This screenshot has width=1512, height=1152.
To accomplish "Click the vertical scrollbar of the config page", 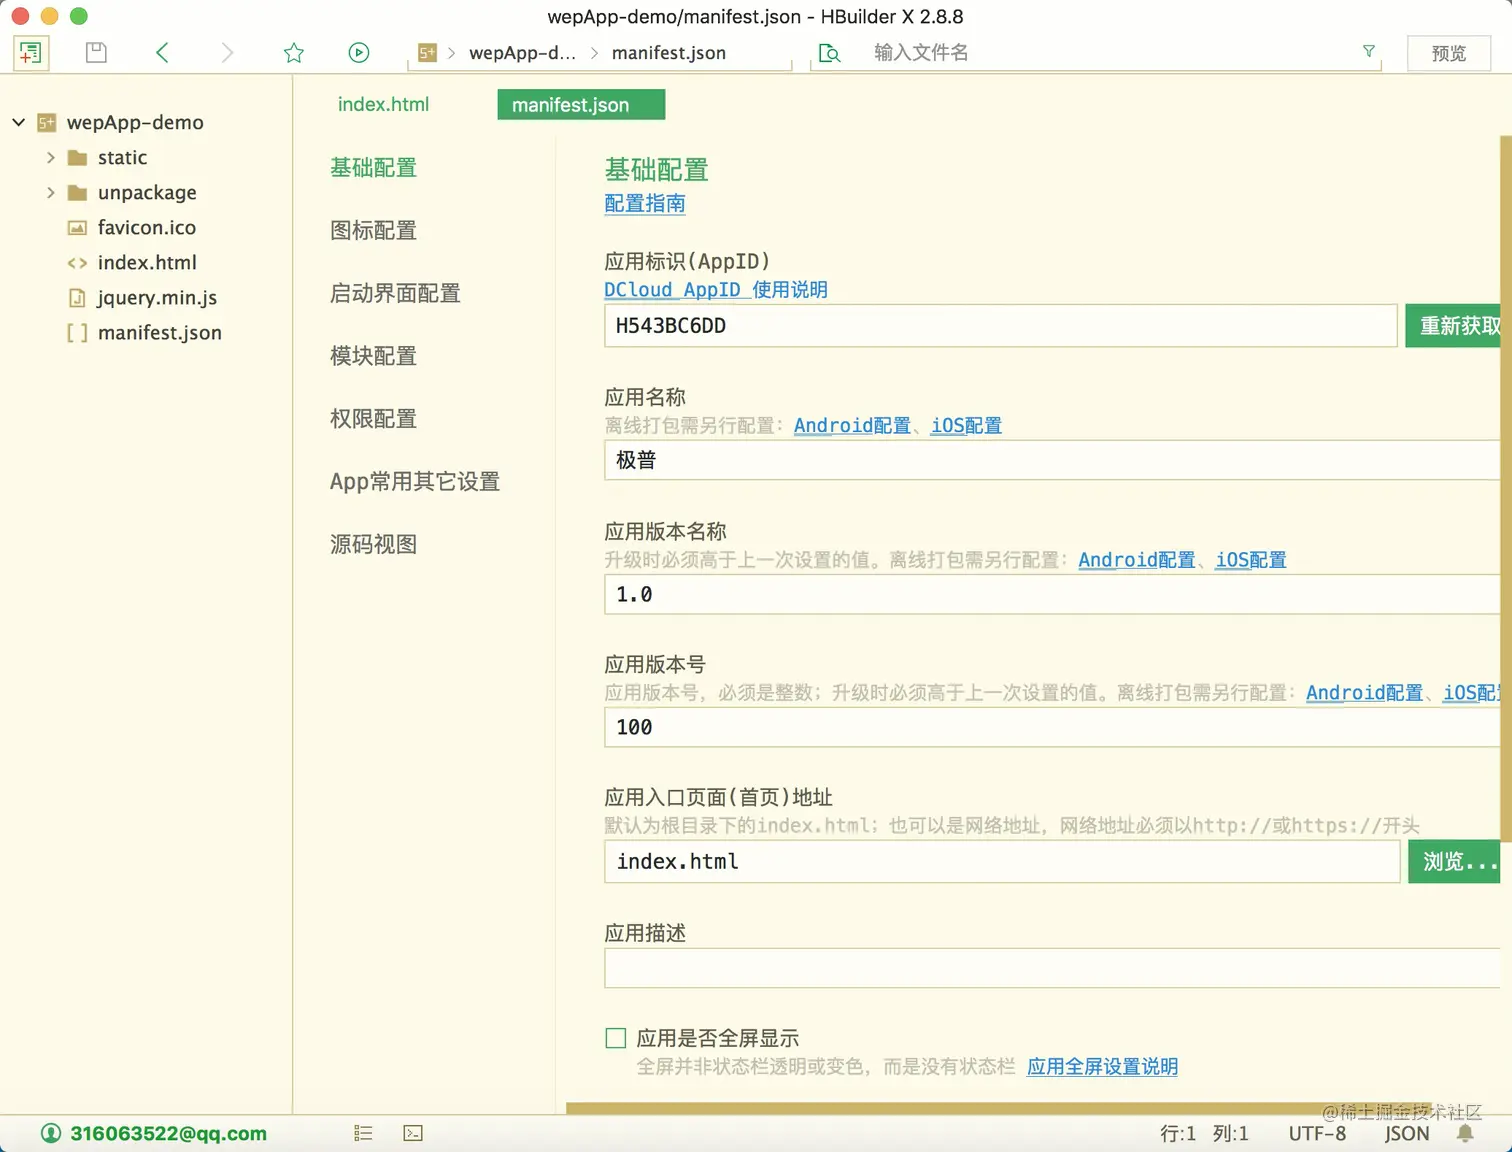I will pyautogui.click(x=1506, y=487).
